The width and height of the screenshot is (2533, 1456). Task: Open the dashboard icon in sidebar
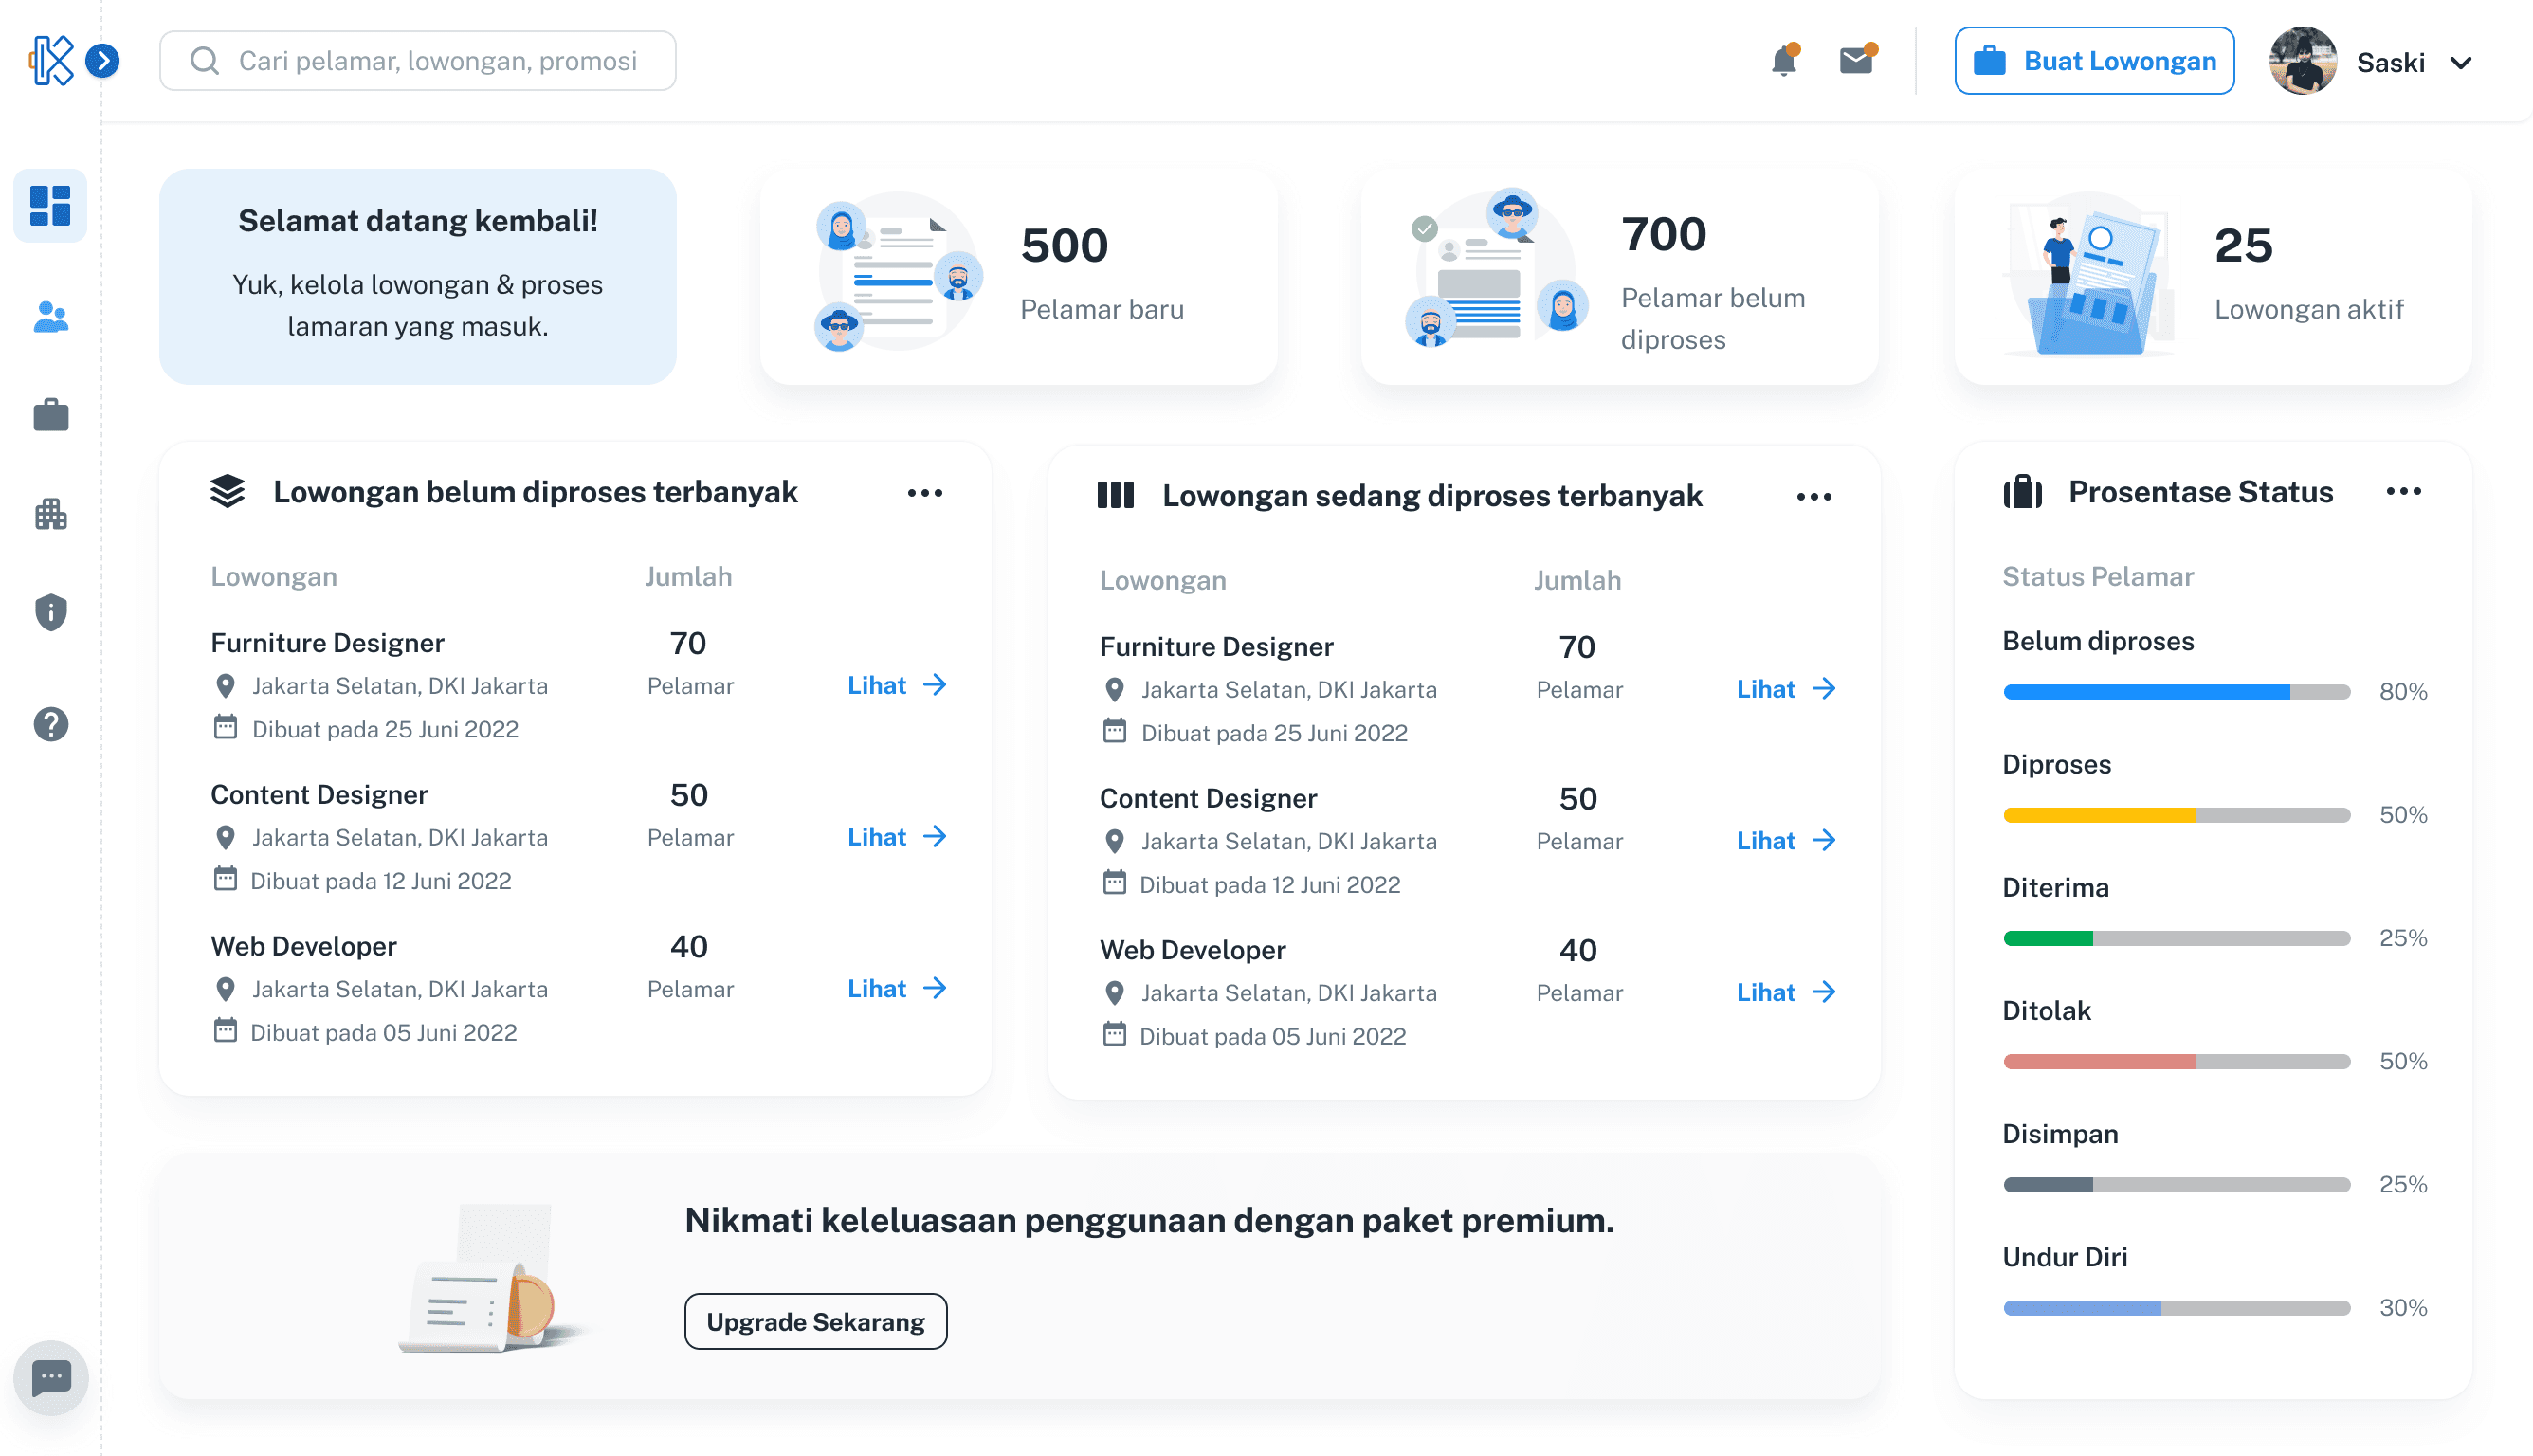click(x=50, y=206)
